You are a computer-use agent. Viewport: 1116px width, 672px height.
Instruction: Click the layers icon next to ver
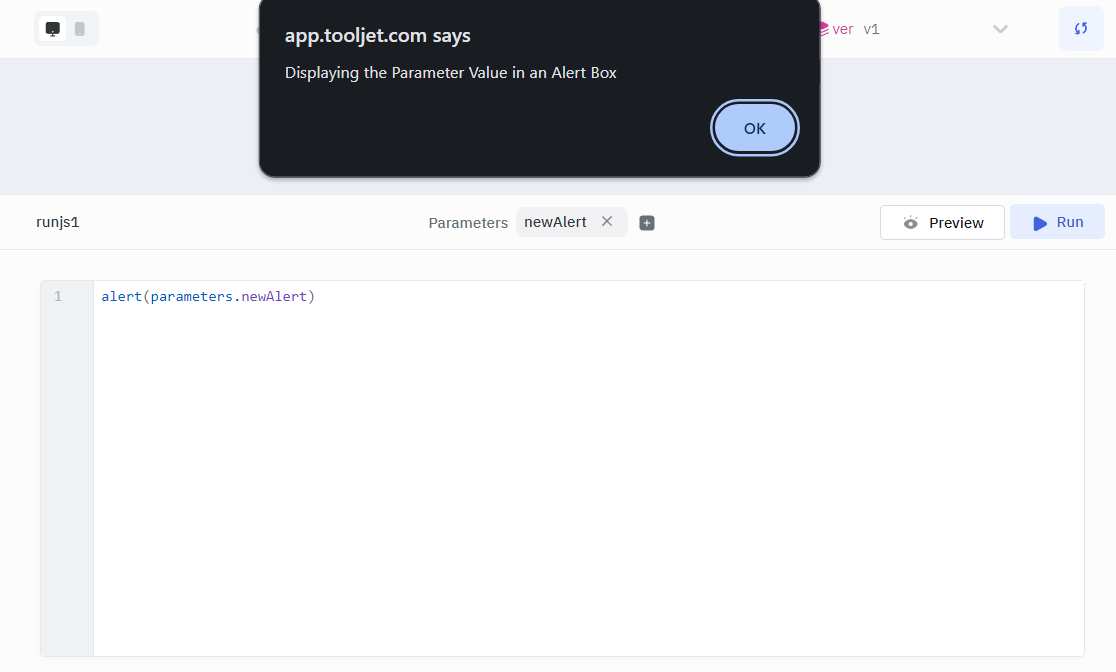coord(824,29)
